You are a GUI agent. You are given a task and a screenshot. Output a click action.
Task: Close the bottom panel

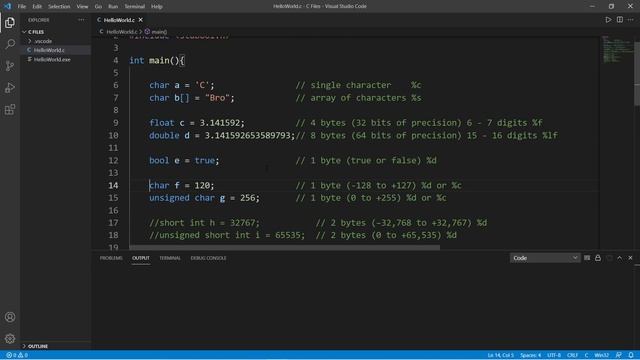[x=630, y=258]
